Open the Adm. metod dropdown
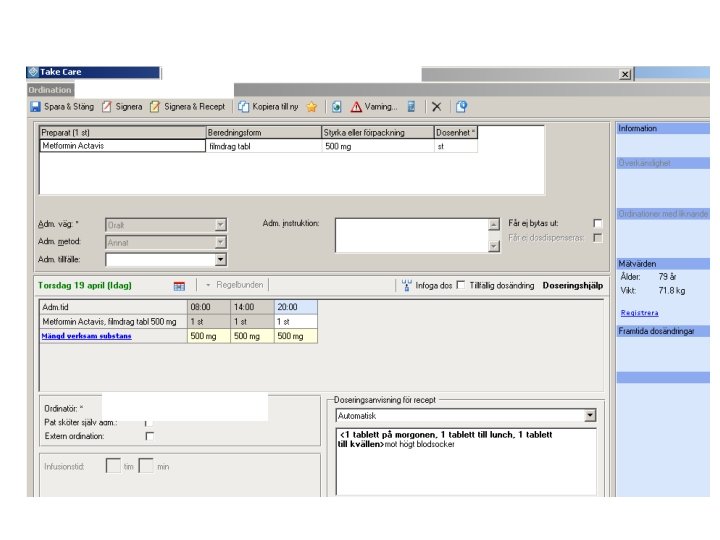Image resolution: width=720 pixels, height=540 pixels. pyautogui.click(x=220, y=242)
